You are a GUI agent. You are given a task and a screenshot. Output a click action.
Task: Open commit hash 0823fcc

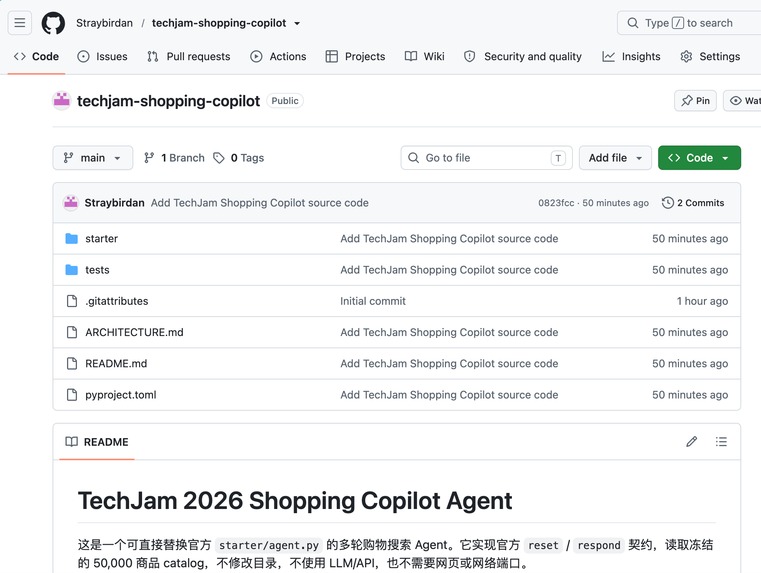(556, 203)
